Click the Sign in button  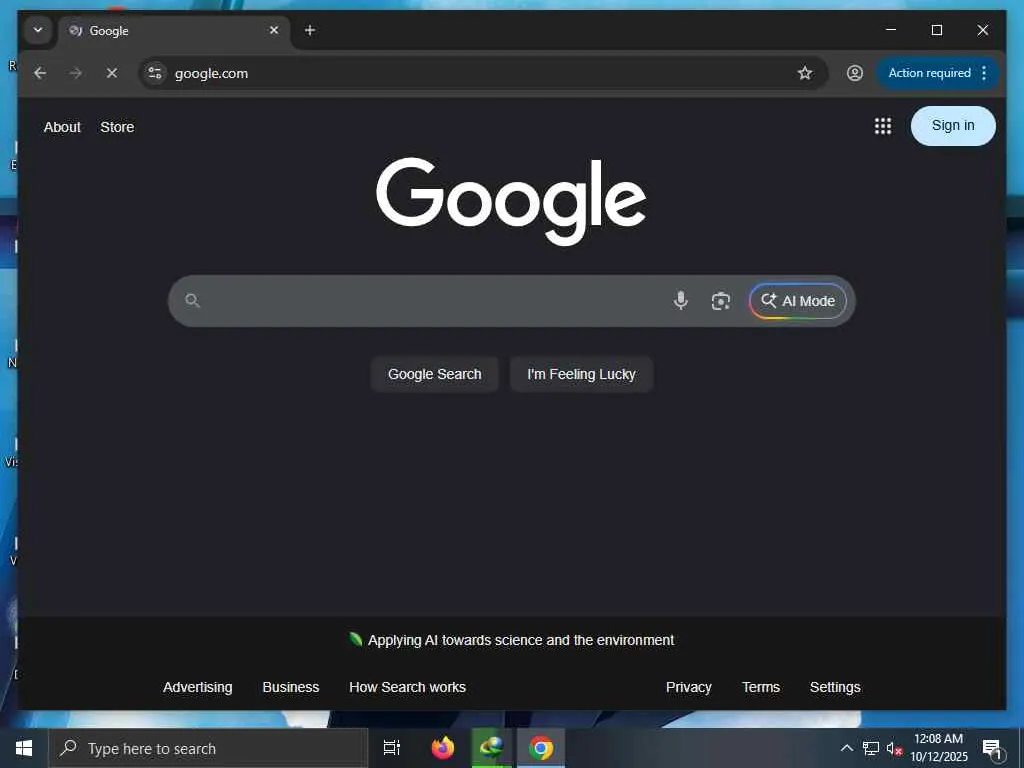[953, 125]
